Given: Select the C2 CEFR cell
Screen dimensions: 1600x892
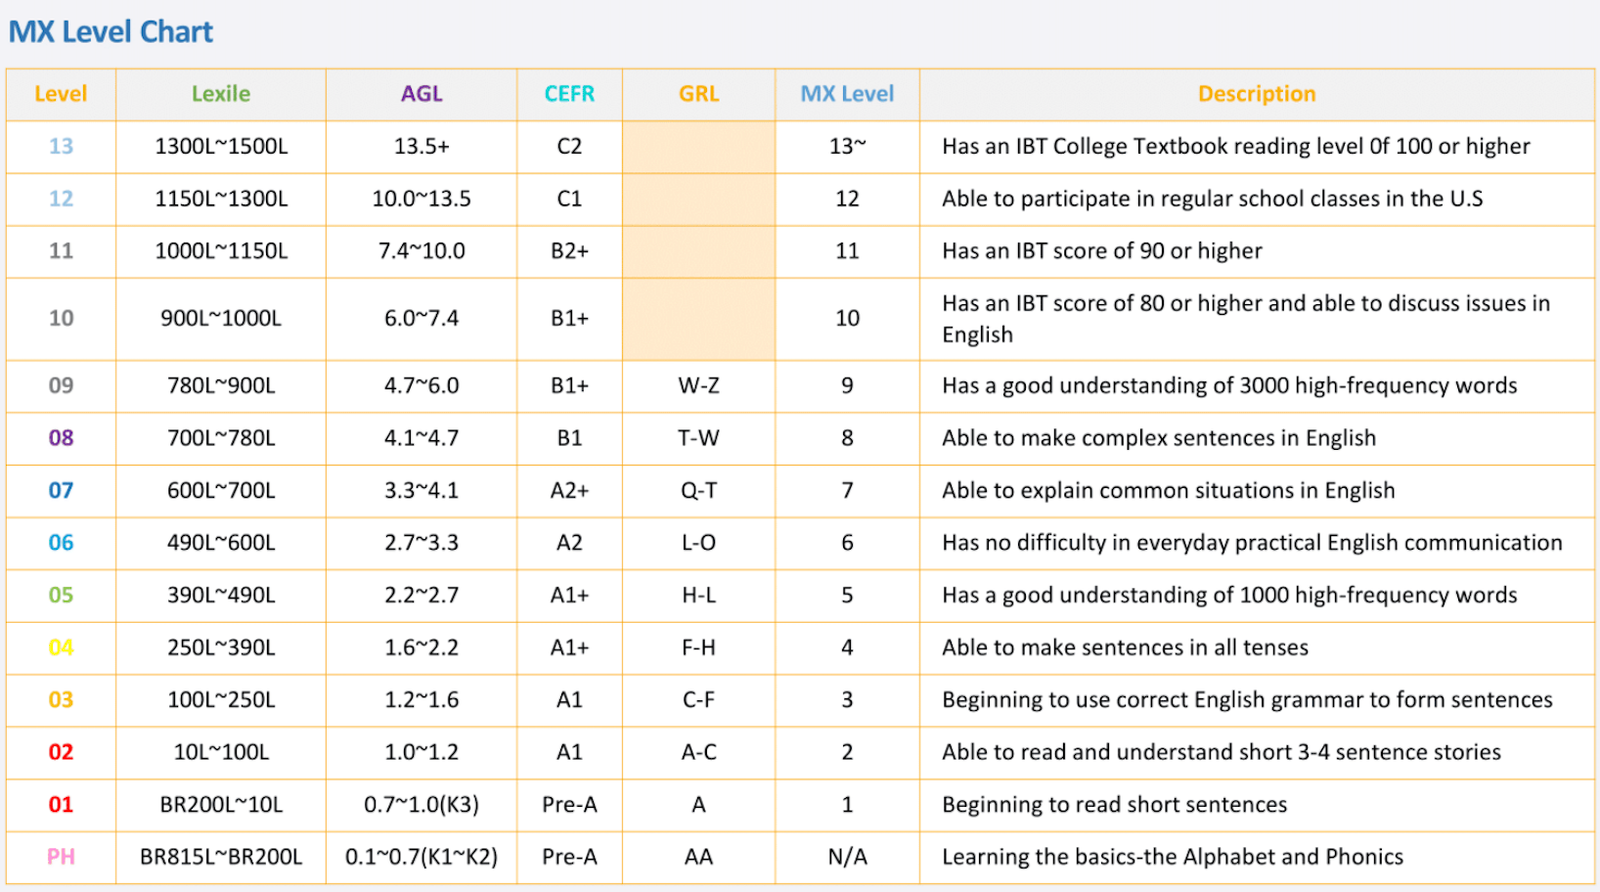Looking at the screenshot, I should point(569,147).
